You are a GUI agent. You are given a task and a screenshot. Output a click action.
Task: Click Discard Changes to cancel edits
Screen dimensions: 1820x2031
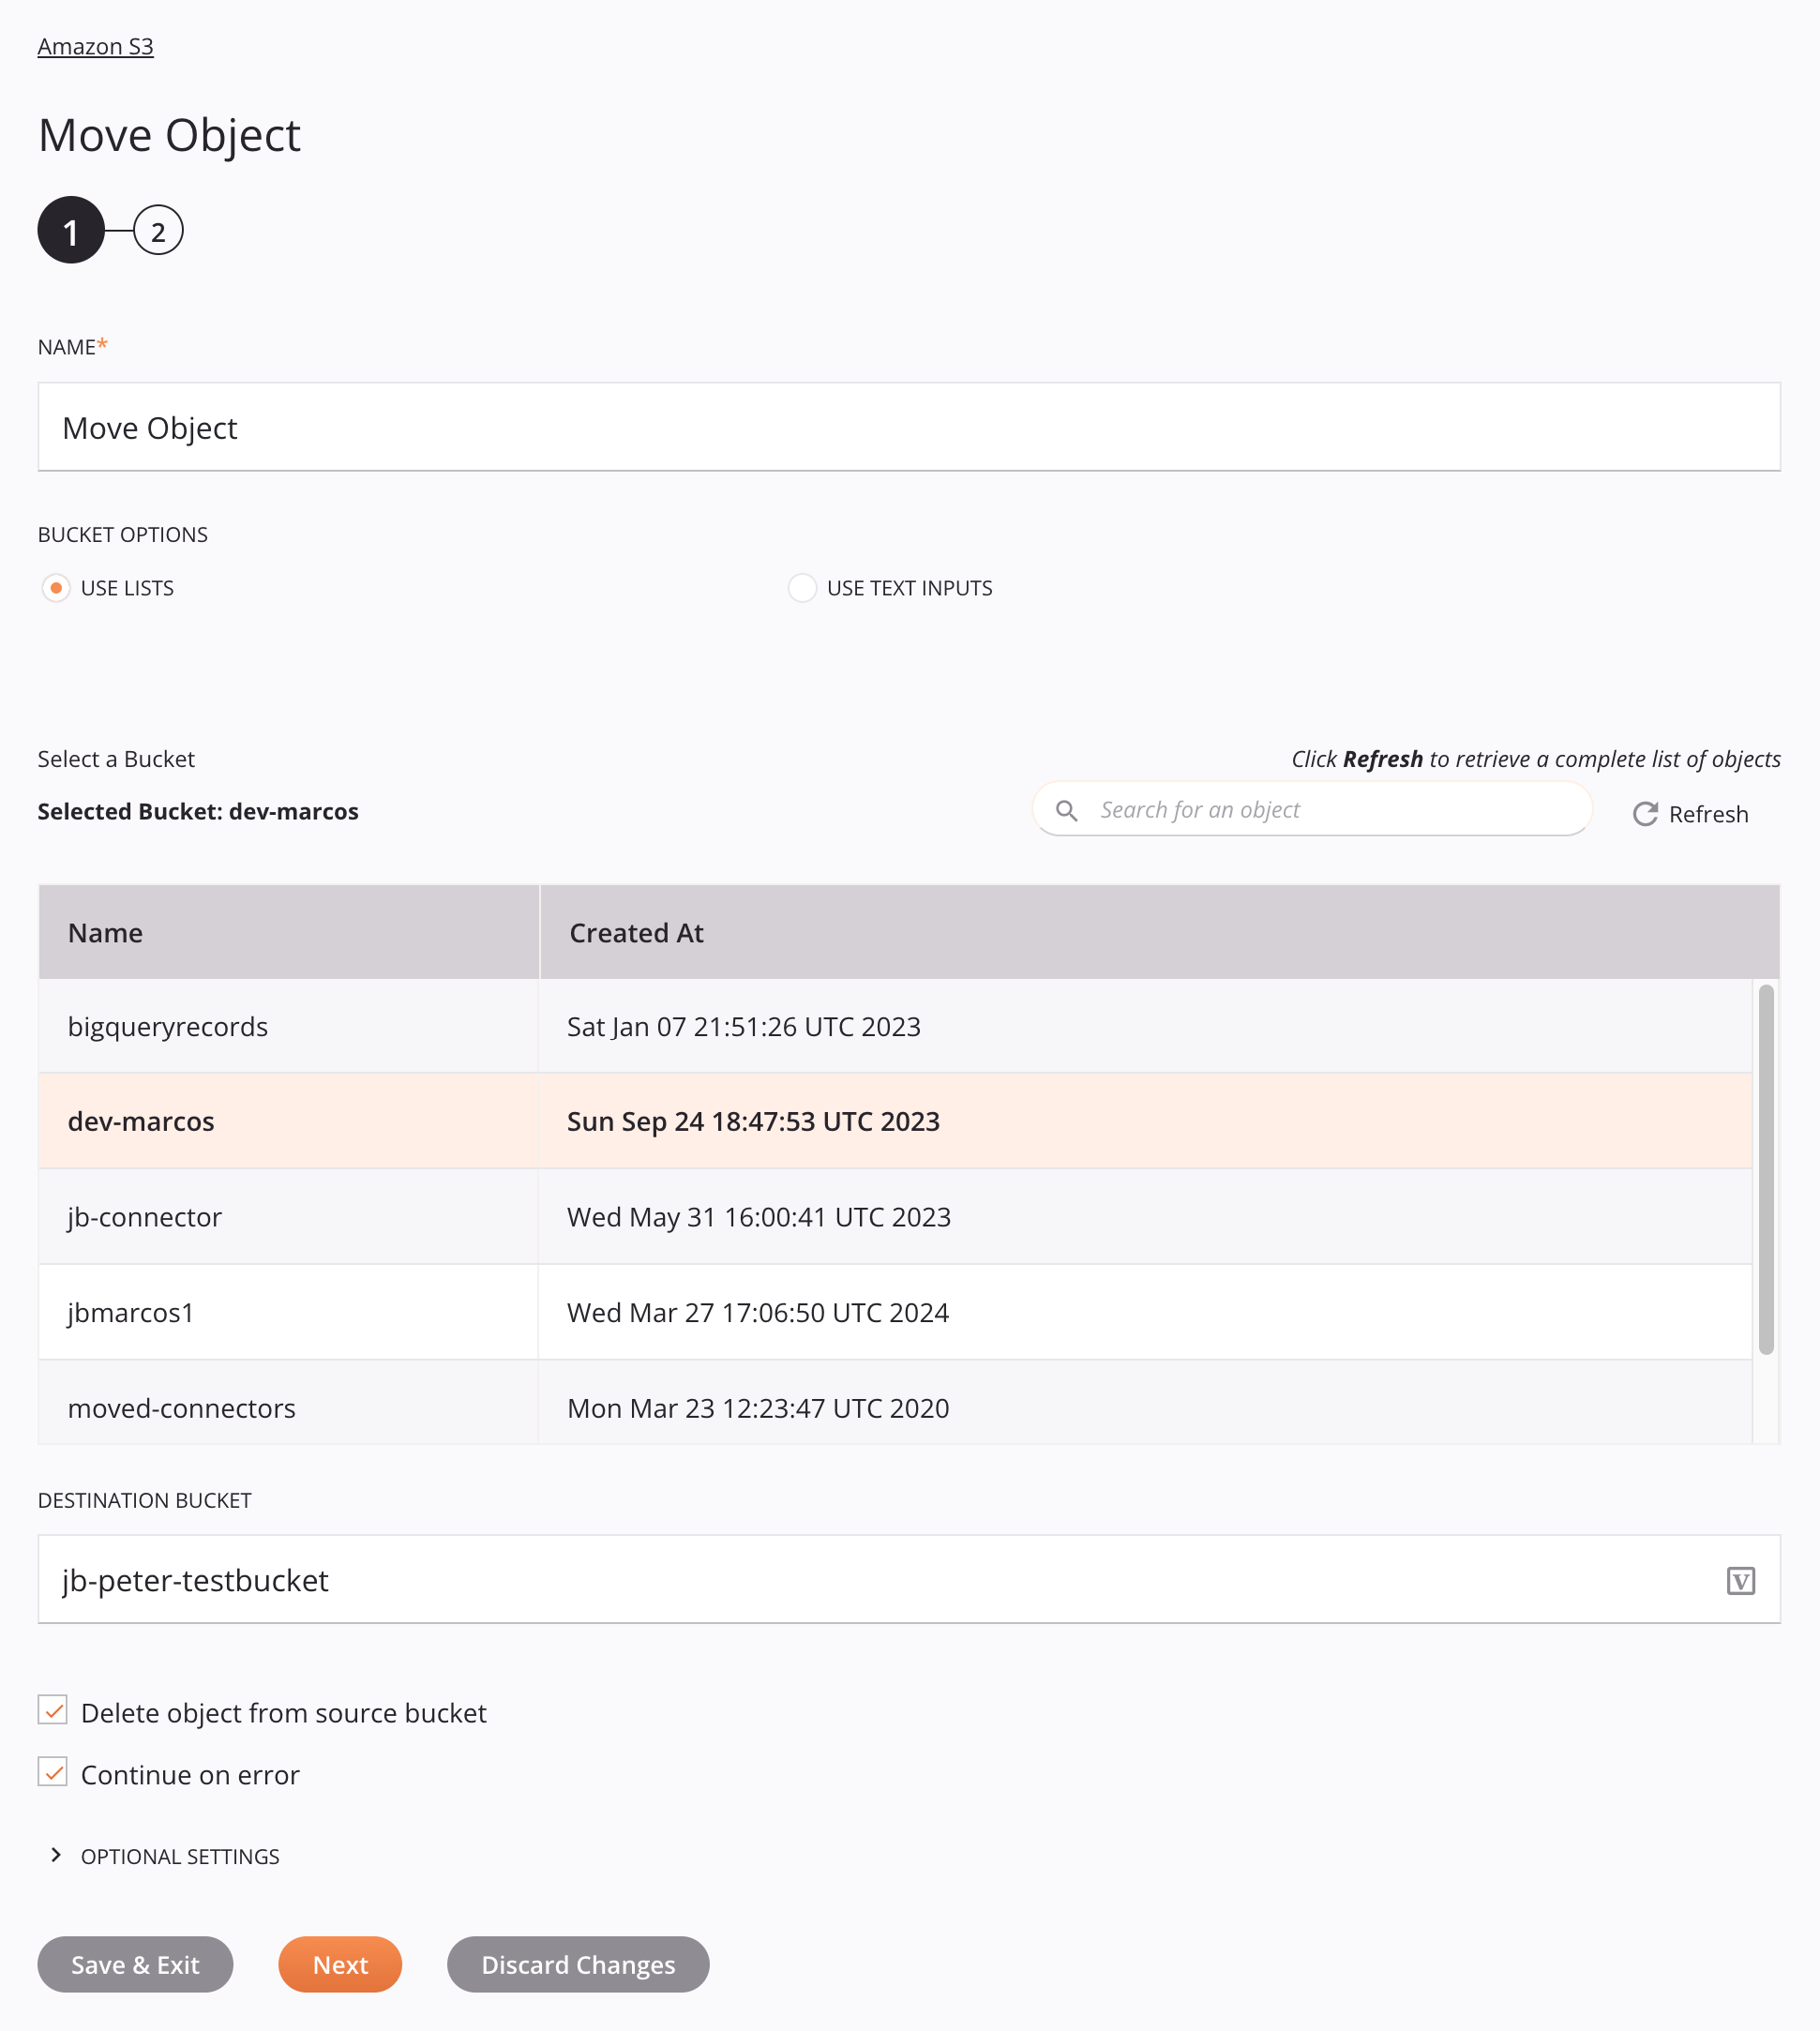pos(578,1964)
